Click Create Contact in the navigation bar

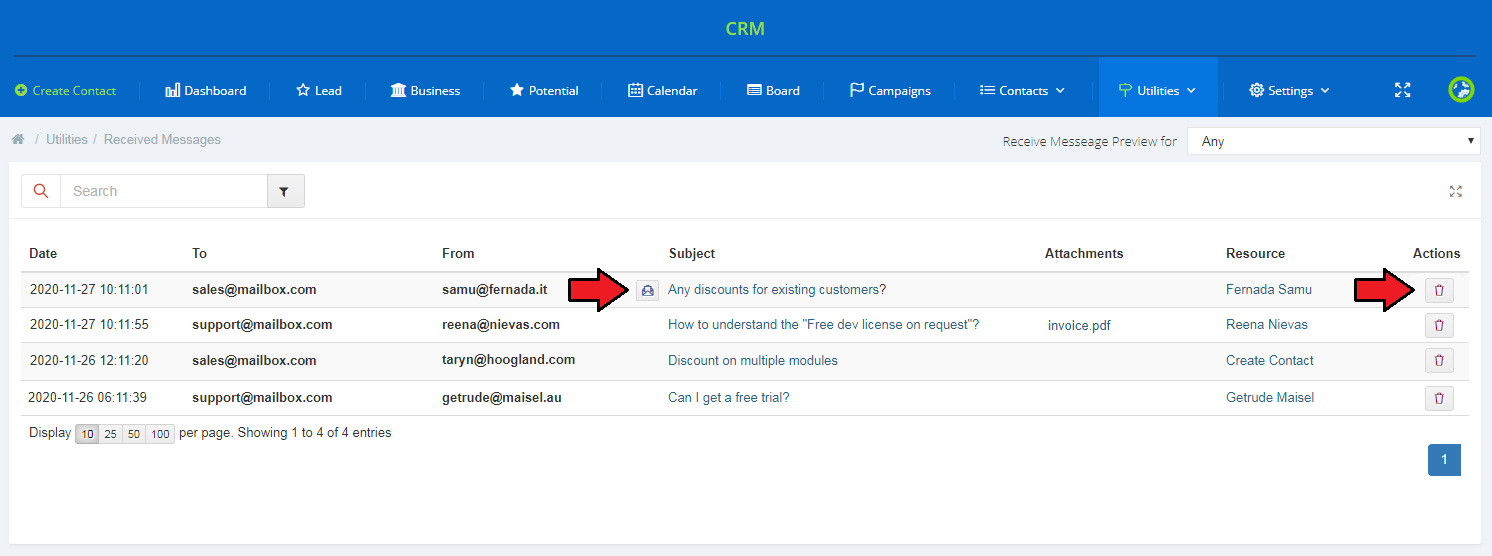coord(66,90)
